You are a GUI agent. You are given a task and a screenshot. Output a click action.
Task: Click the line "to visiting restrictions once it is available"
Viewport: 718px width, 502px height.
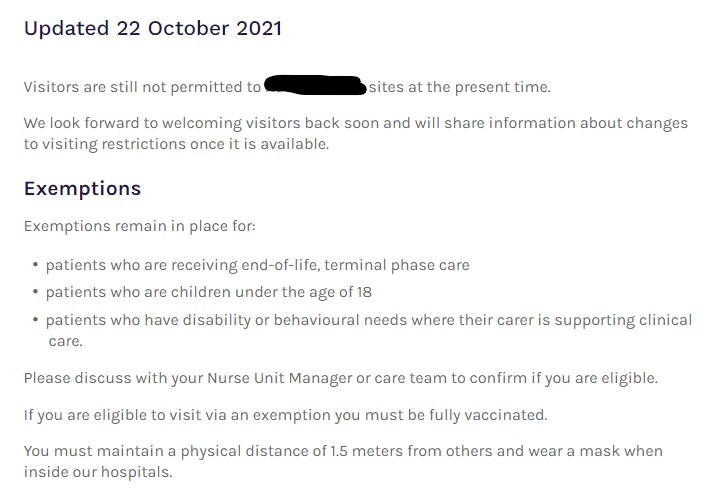pyautogui.click(x=176, y=144)
